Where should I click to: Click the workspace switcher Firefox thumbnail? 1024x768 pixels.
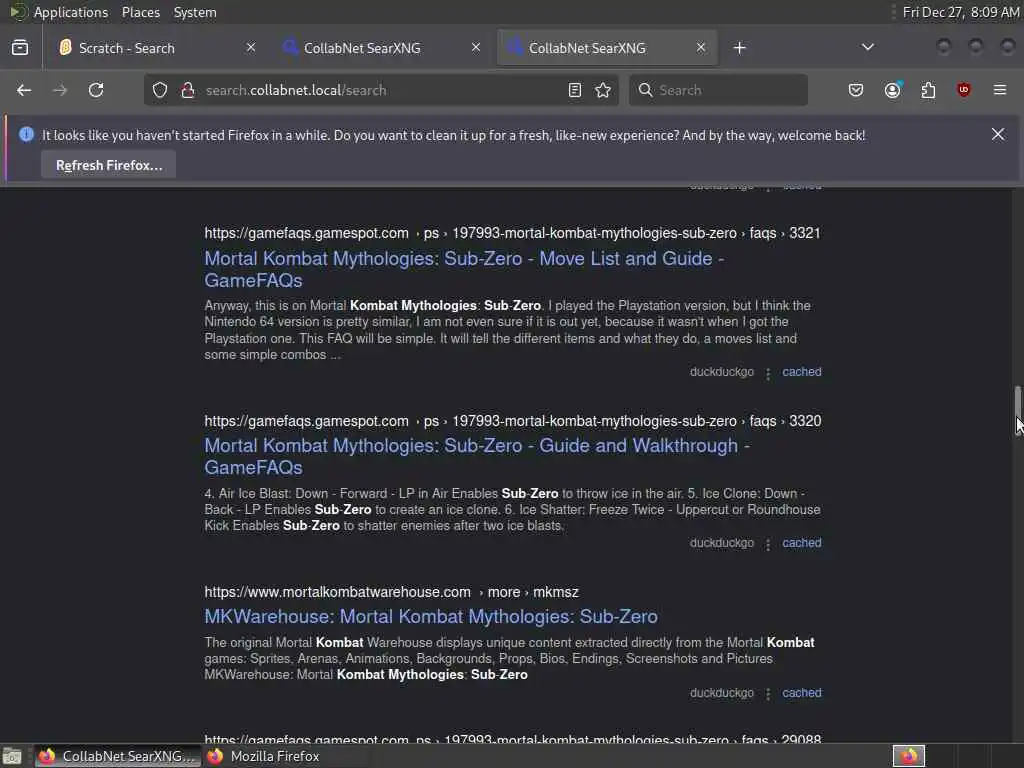[908, 756]
